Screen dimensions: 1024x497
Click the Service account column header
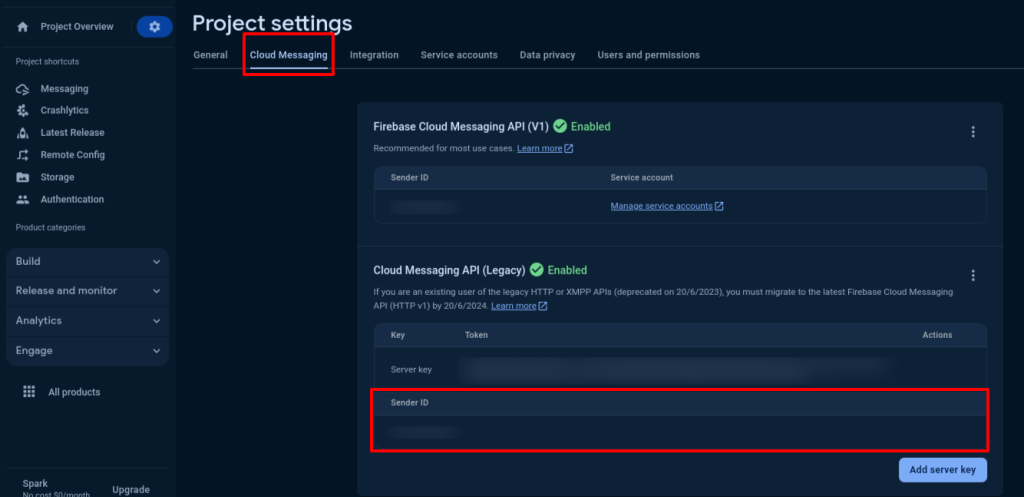[x=641, y=178]
